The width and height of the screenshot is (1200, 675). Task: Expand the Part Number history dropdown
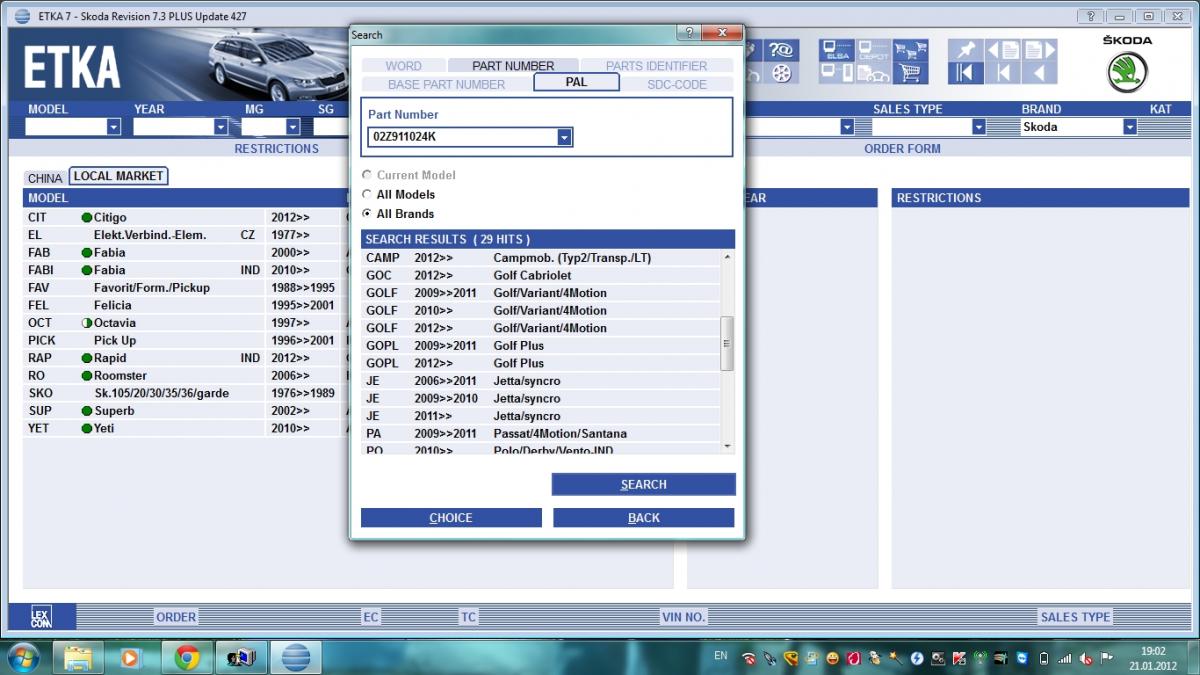(565, 137)
